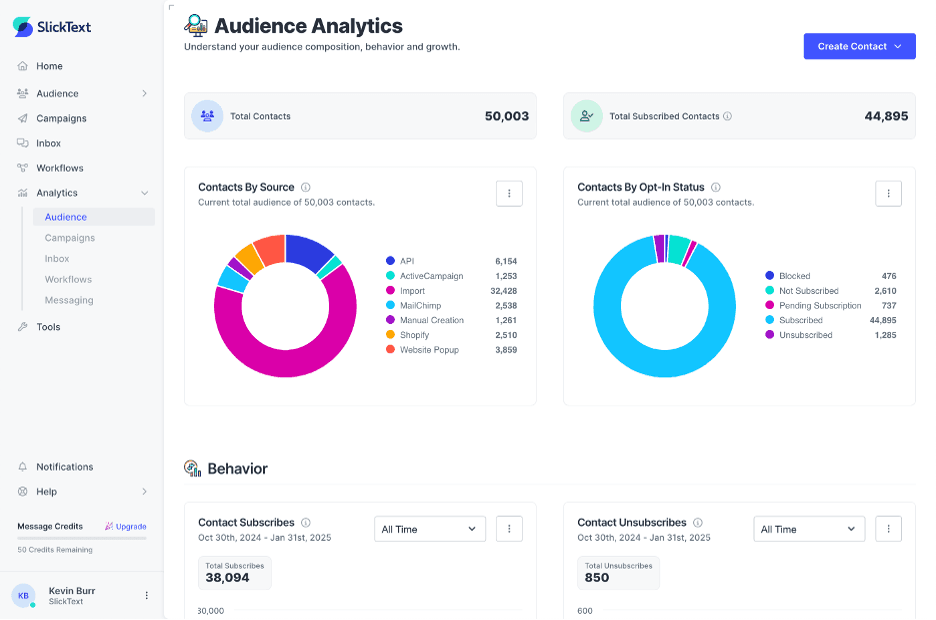Open the kebab menu on Contact Subscribes card
The width and height of the screenshot is (936, 620).
509,528
